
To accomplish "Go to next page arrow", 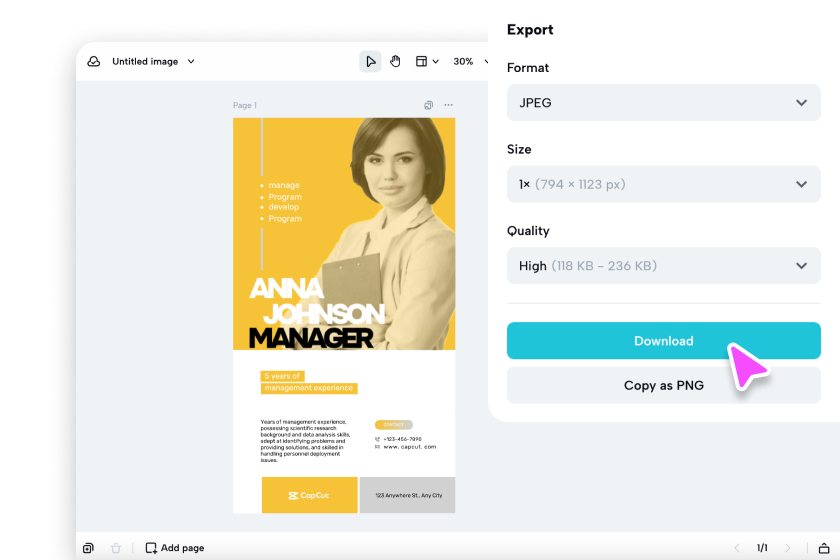I will pyautogui.click(x=788, y=548).
